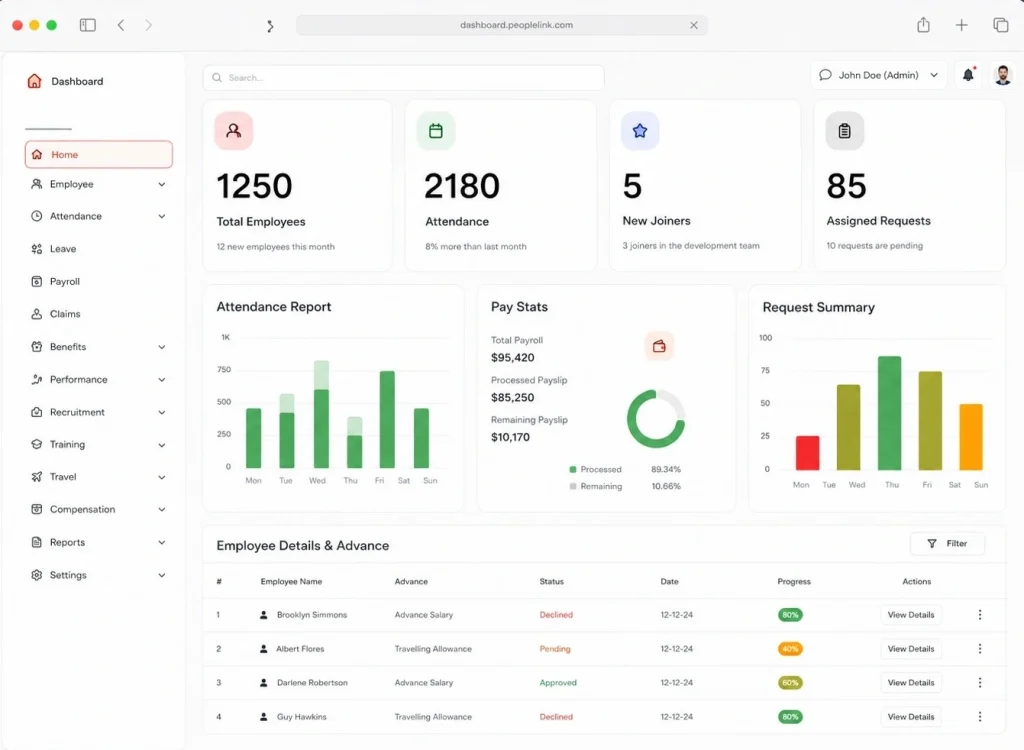Click Brooklyn Simmons 80% progress badge
Image resolution: width=1024 pixels, height=750 pixels.
tap(790, 615)
